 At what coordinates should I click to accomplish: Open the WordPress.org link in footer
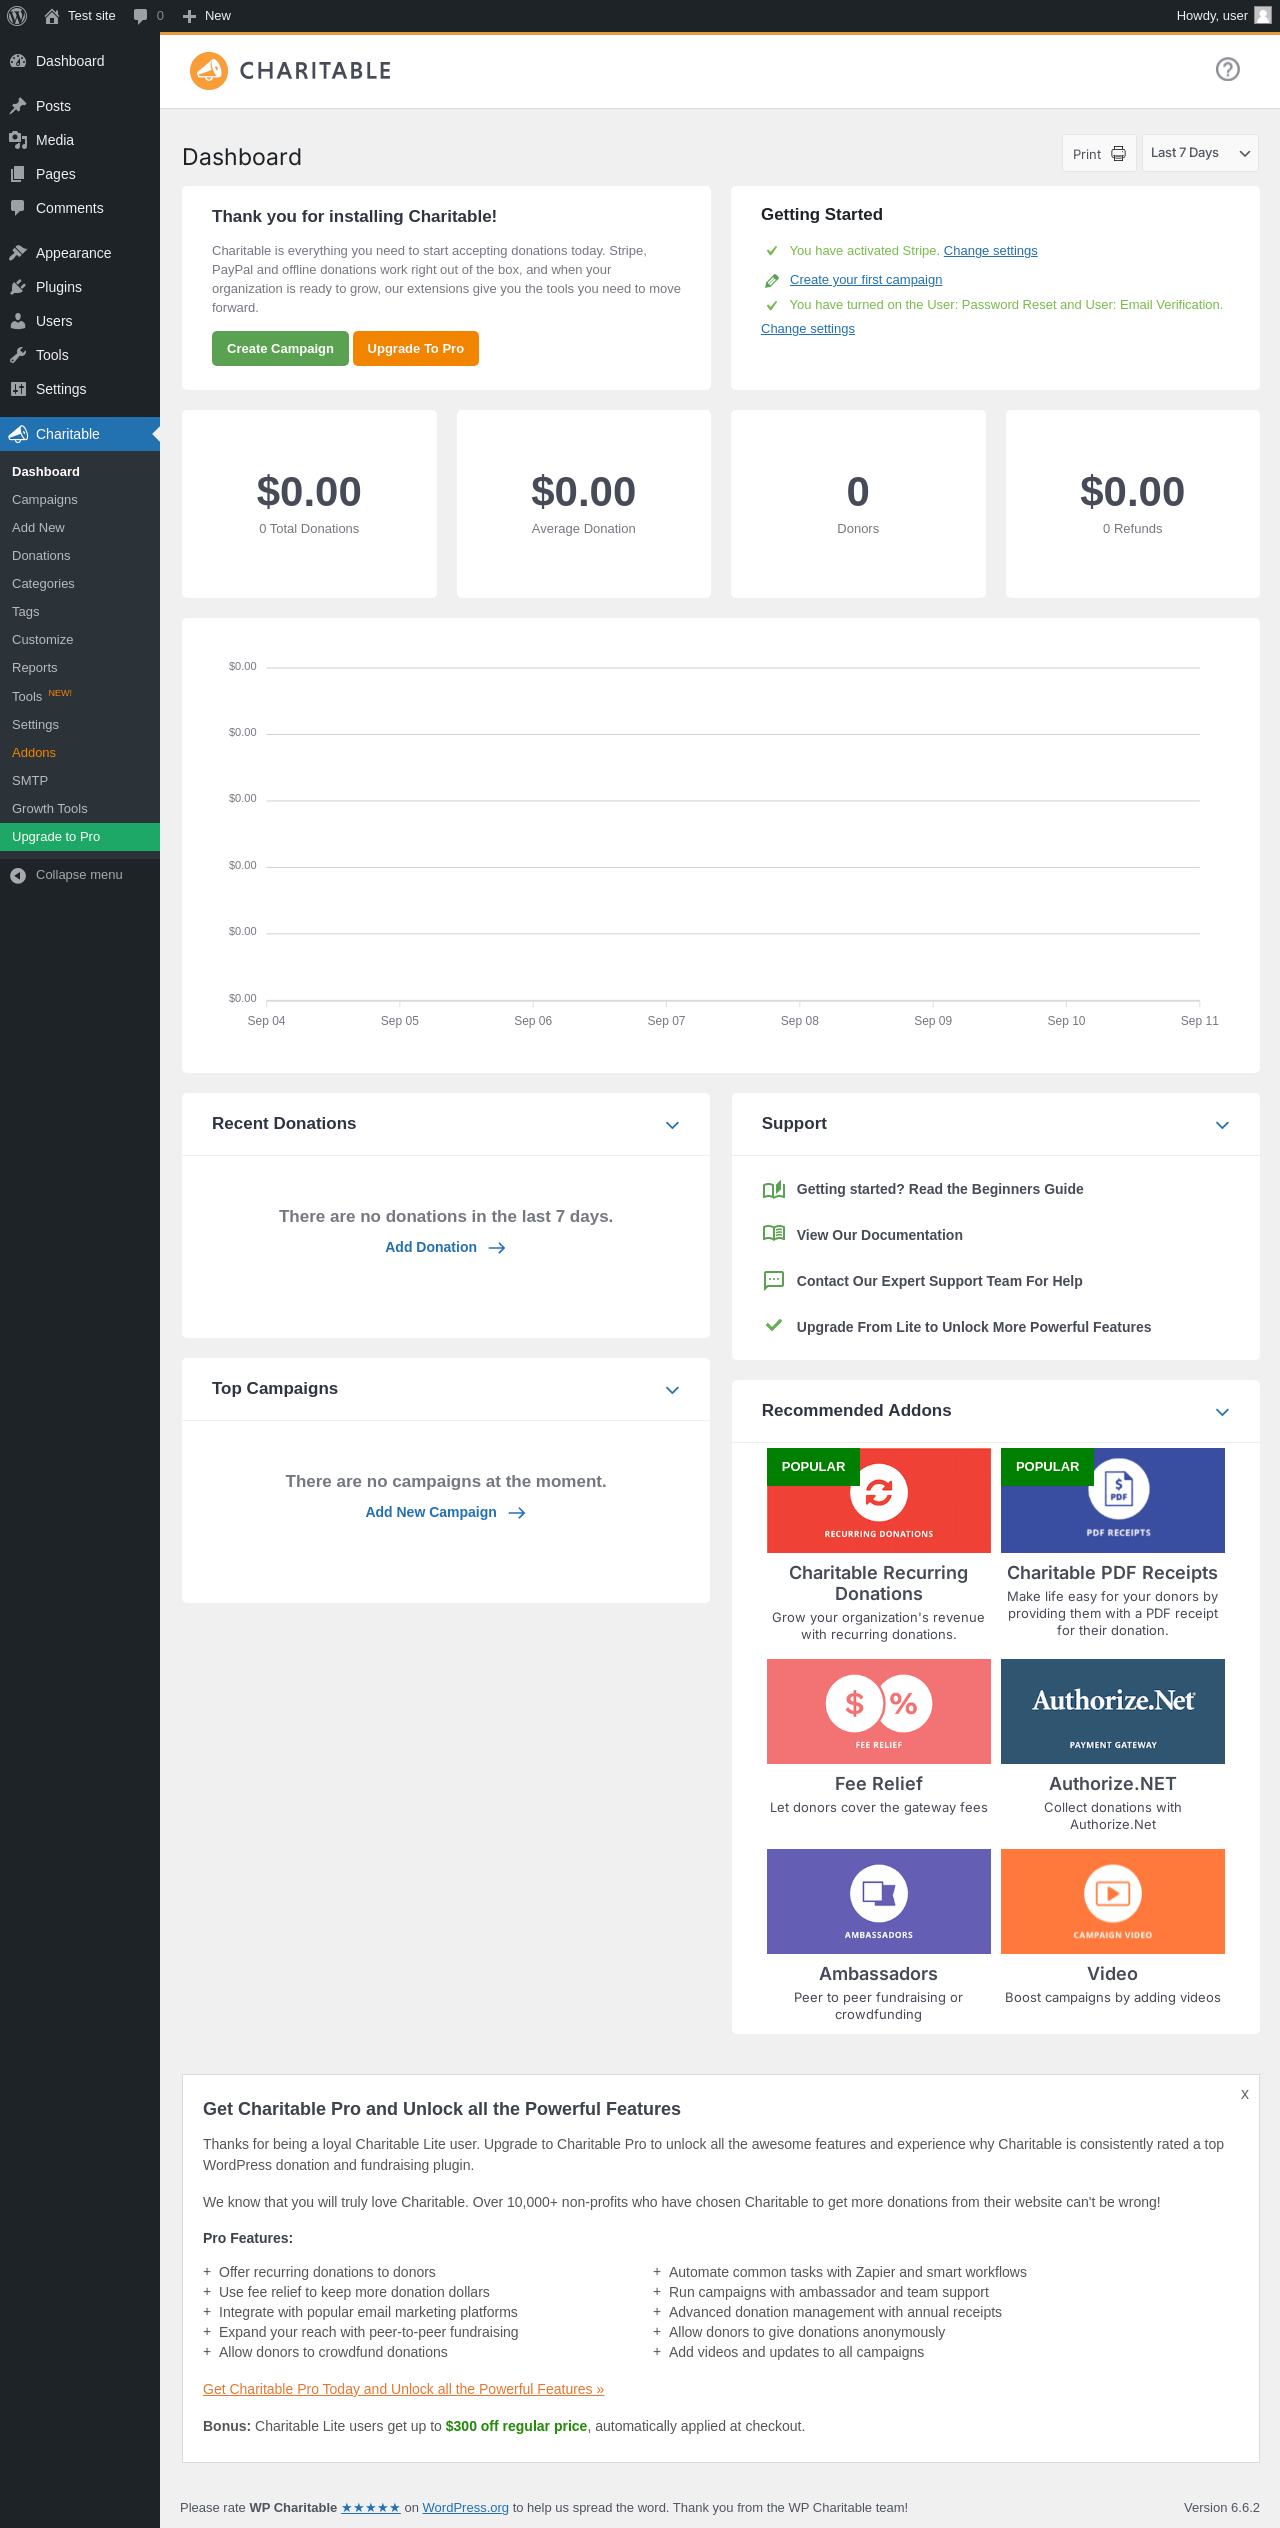click(x=465, y=2507)
